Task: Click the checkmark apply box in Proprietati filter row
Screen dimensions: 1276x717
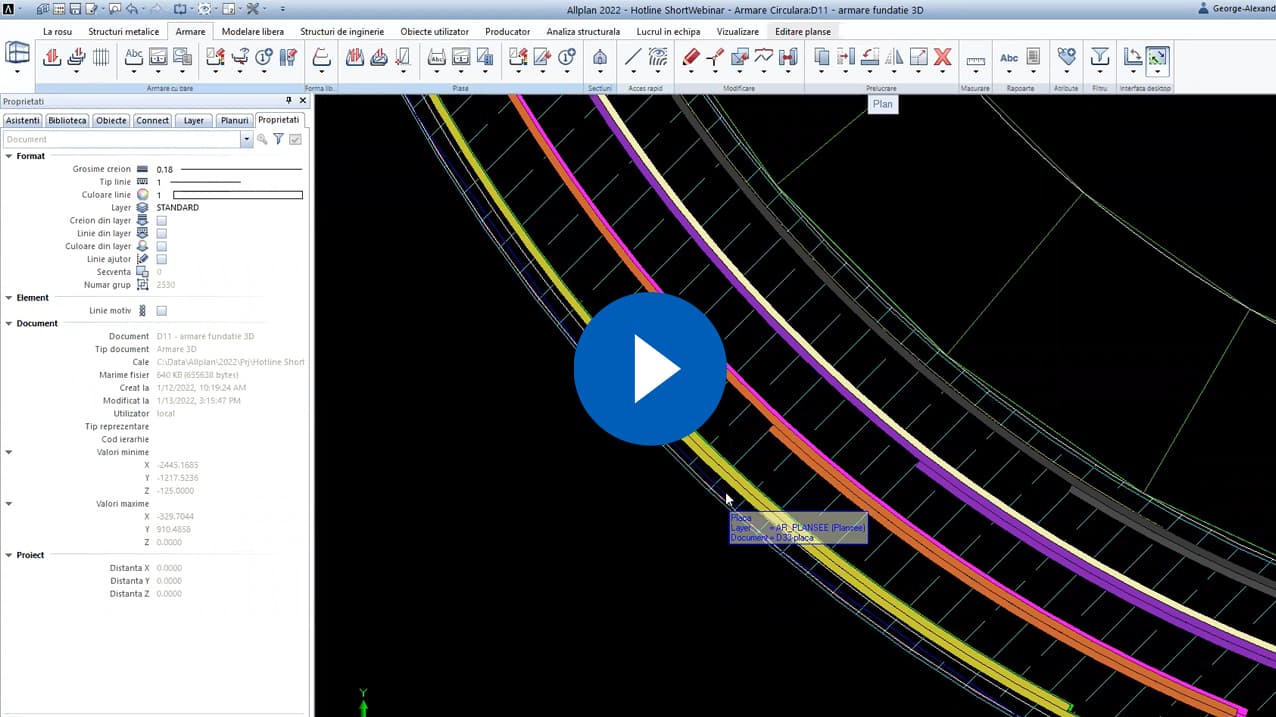Action: pyautogui.click(x=295, y=140)
